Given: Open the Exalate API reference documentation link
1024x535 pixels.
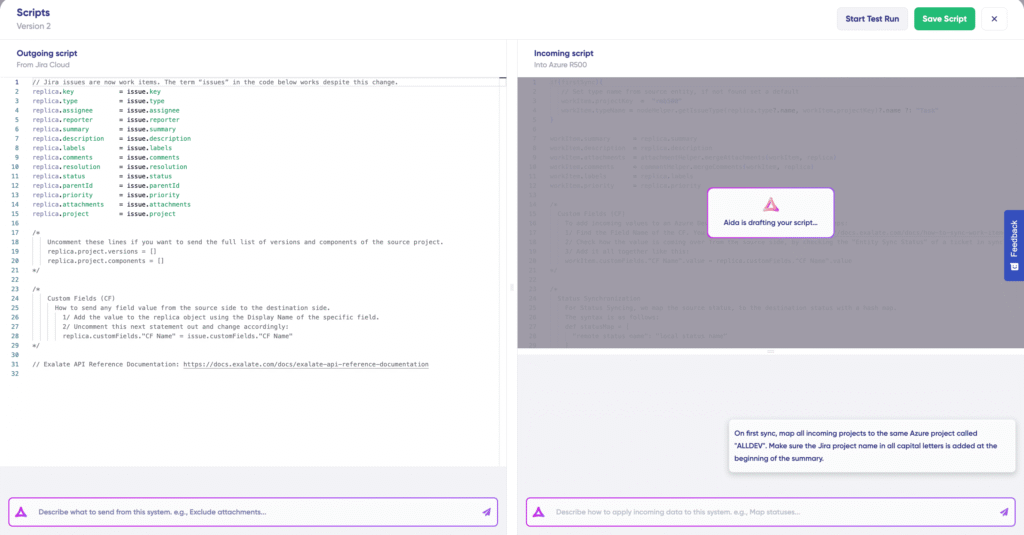Looking at the screenshot, I should (305, 365).
